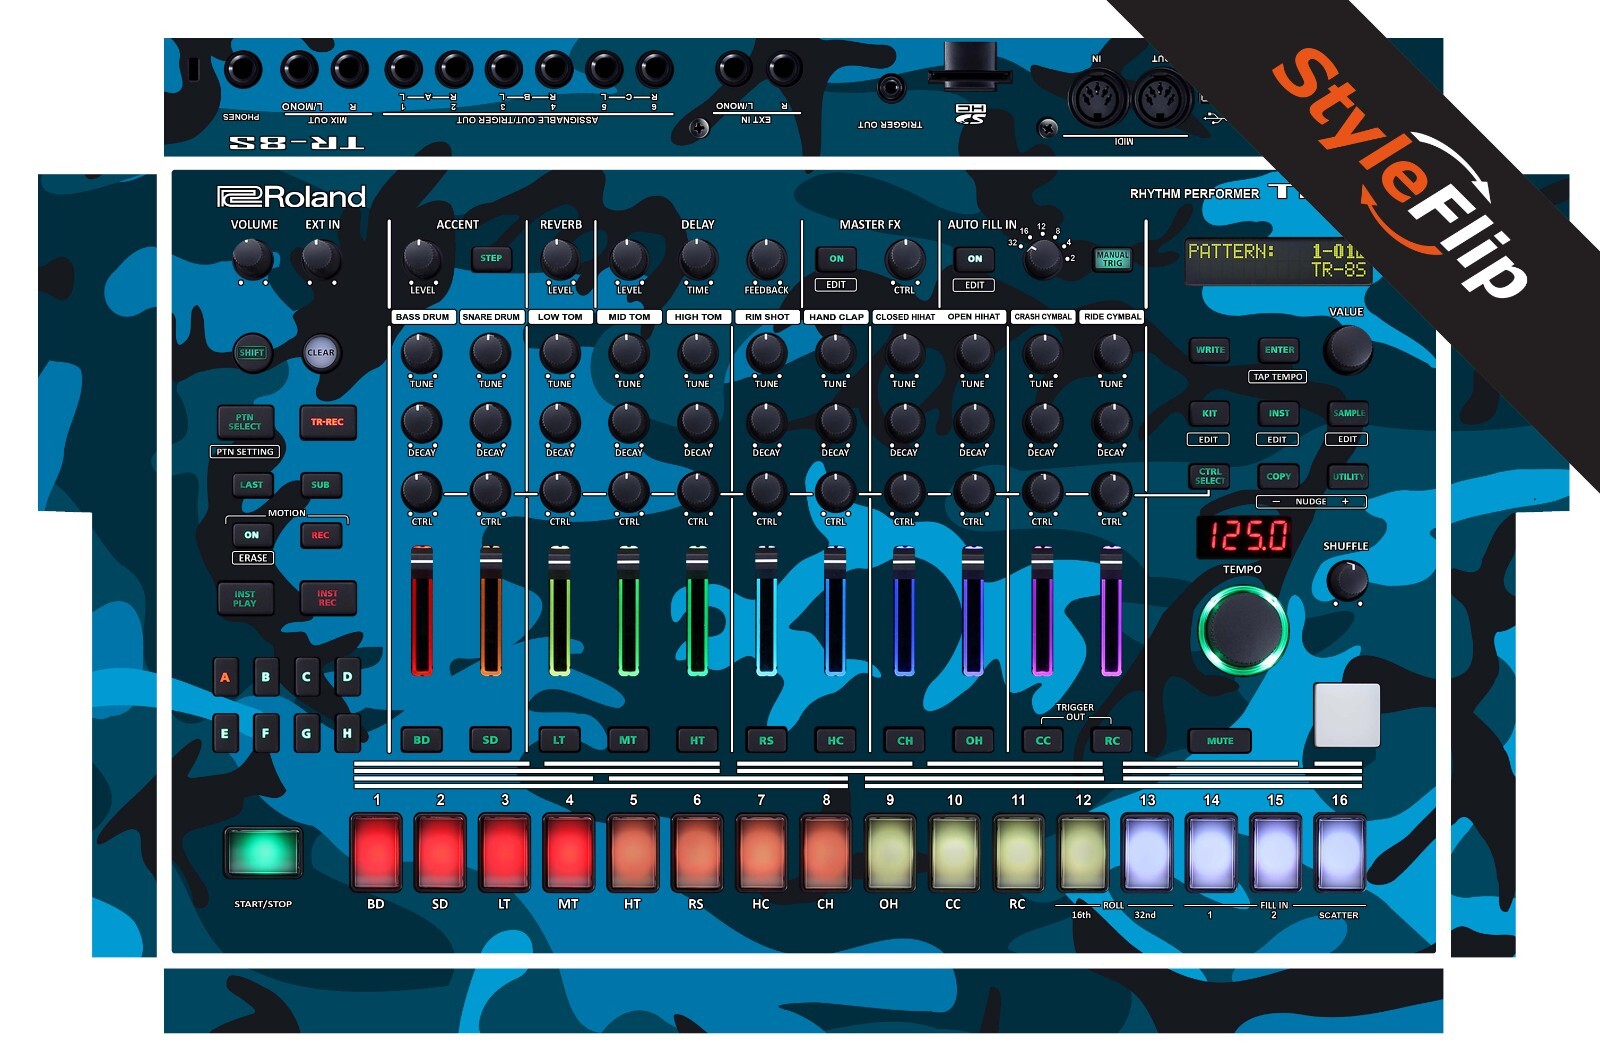The width and height of the screenshot is (1600, 1063).
Task: Click the large TEMPO dial
Action: click(x=1243, y=630)
